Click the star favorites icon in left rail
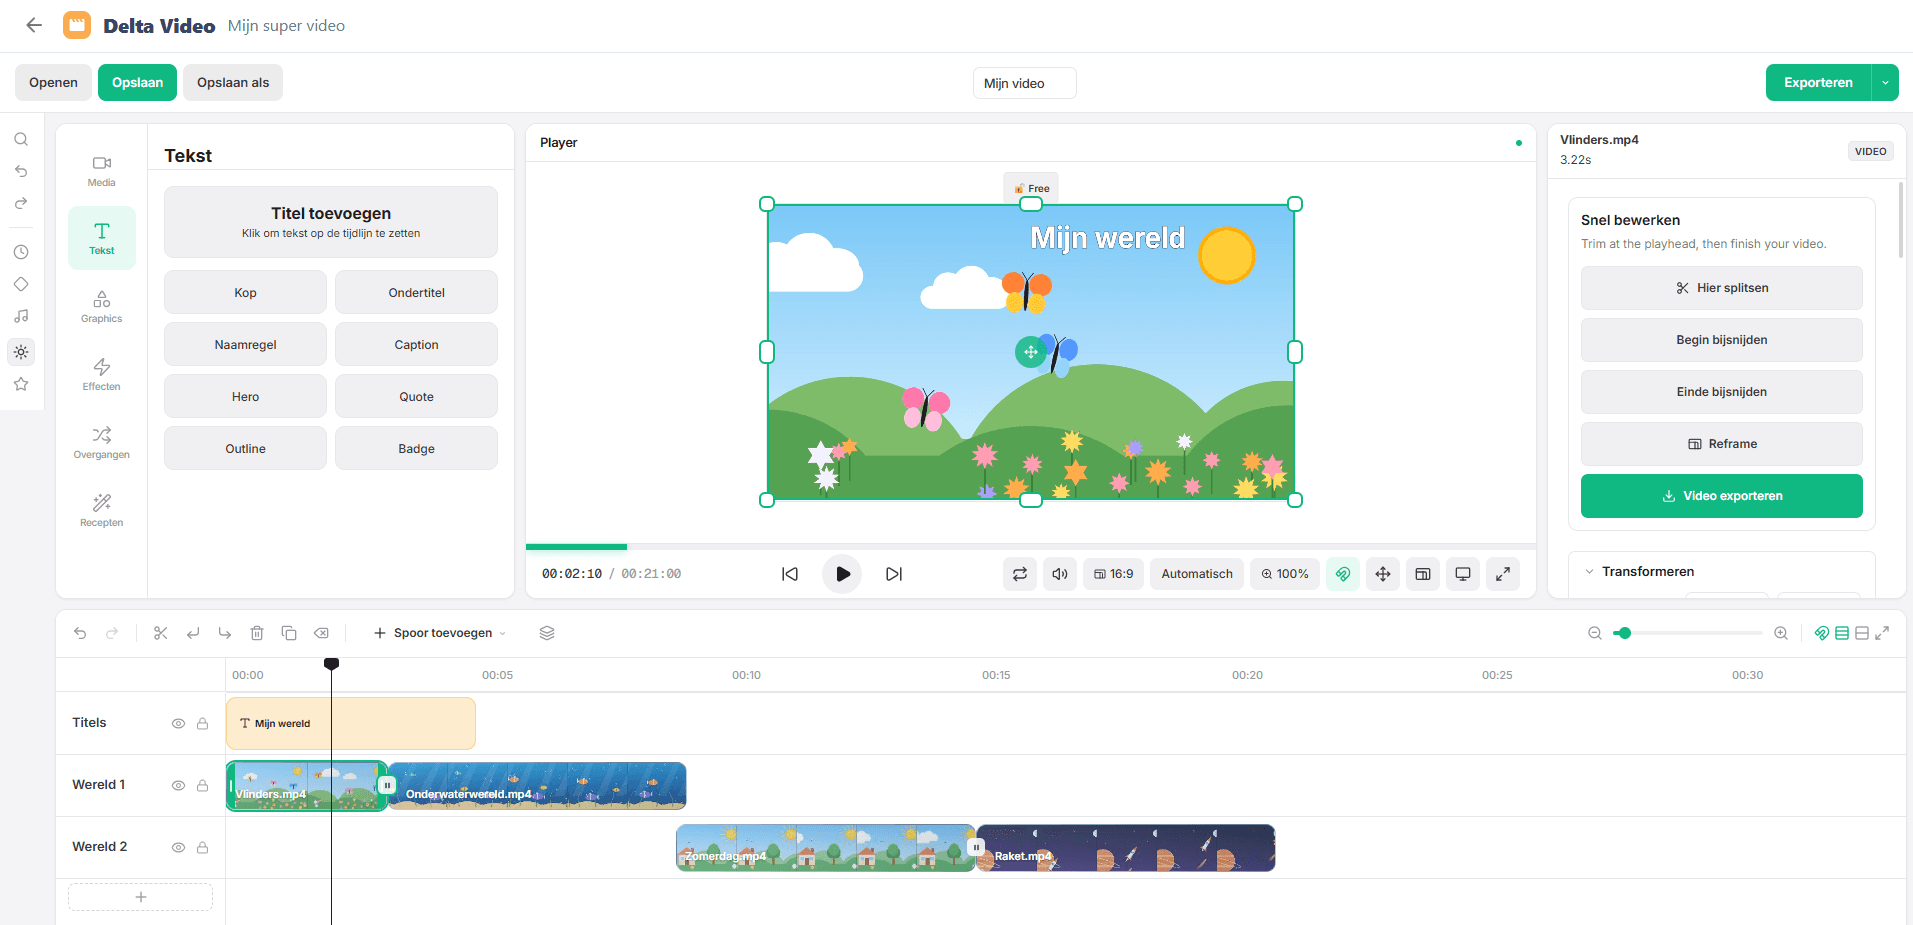Screen dimensions: 1913x925 pyautogui.click(x=21, y=384)
